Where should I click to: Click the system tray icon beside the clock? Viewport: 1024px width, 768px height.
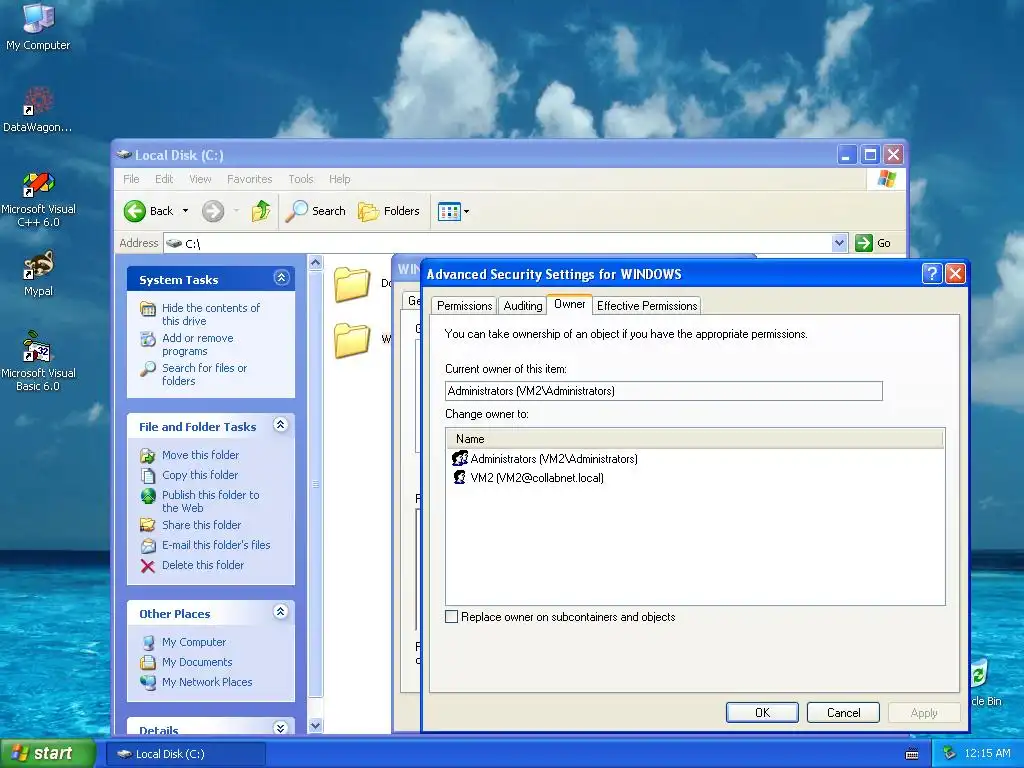[x=950, y=754]
